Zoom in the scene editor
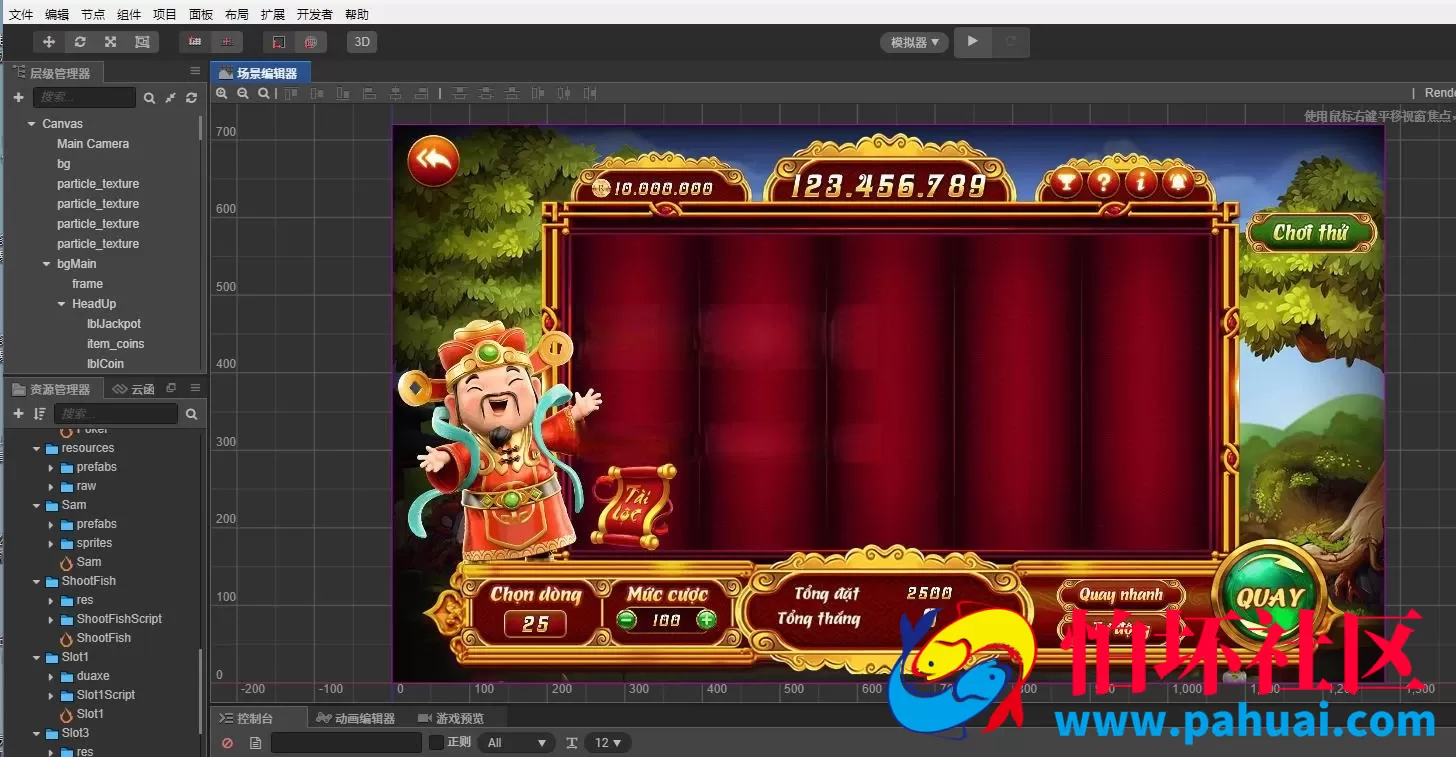 coord(222,93)
